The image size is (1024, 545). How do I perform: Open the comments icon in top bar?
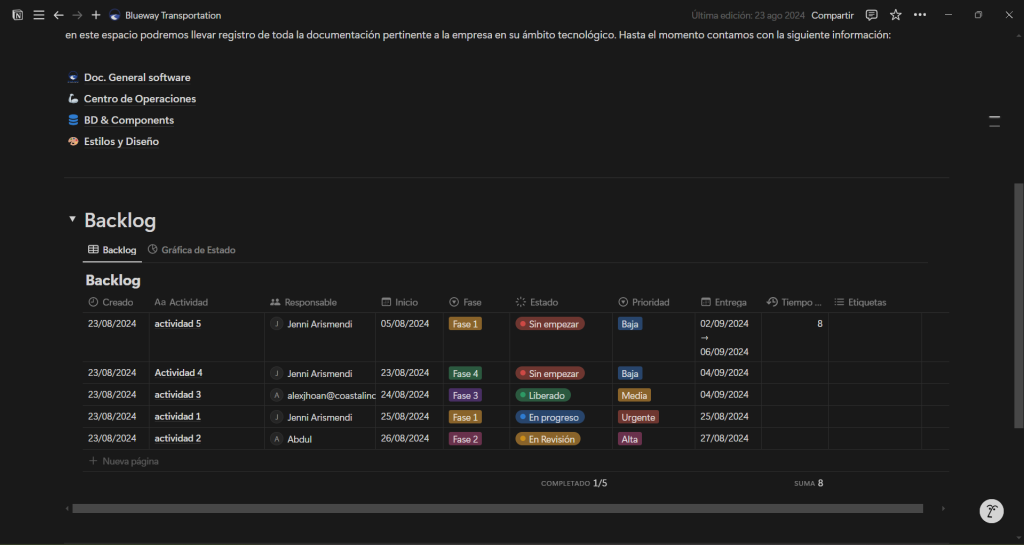click(x=871, y=15)
